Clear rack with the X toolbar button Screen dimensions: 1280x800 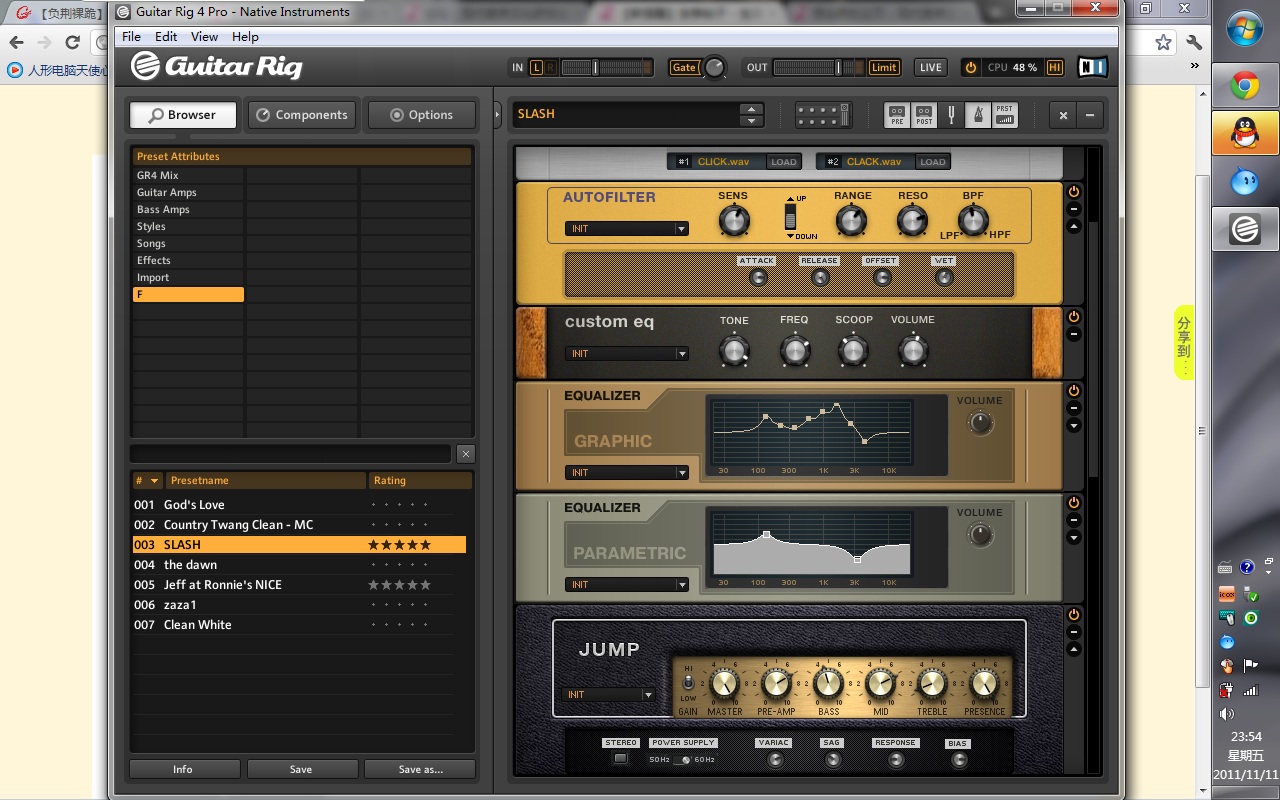(x=1063, y=115)
